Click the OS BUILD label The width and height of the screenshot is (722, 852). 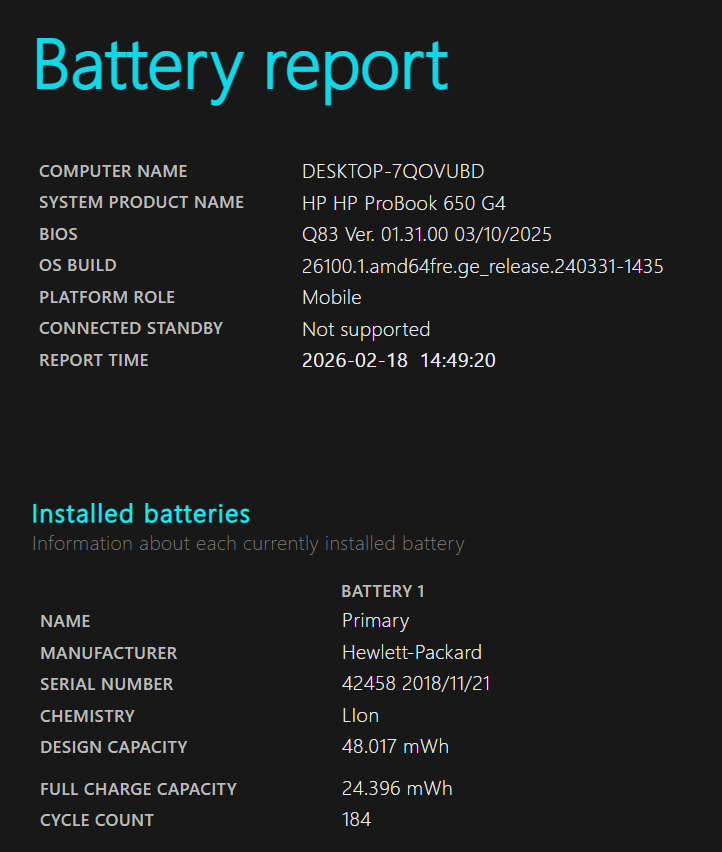click(x=78, y=266)
